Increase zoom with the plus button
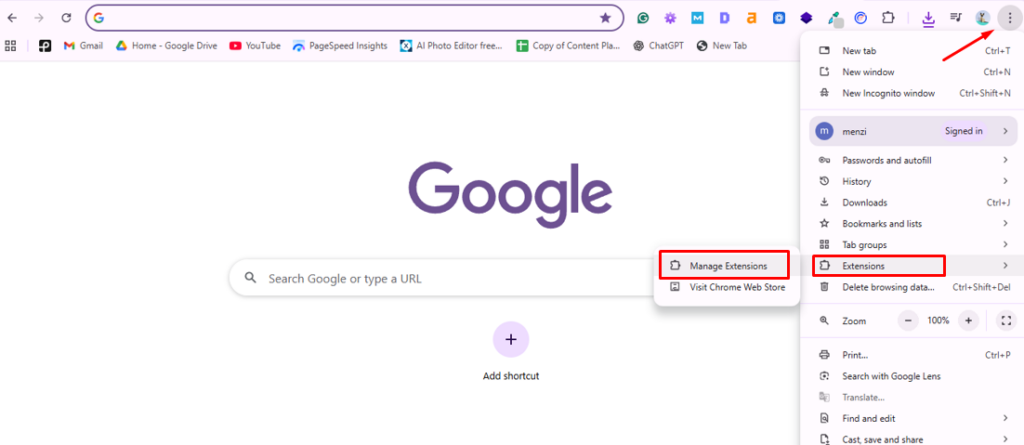The width and height of the screenshot is (1024, 445). (967, 321)
